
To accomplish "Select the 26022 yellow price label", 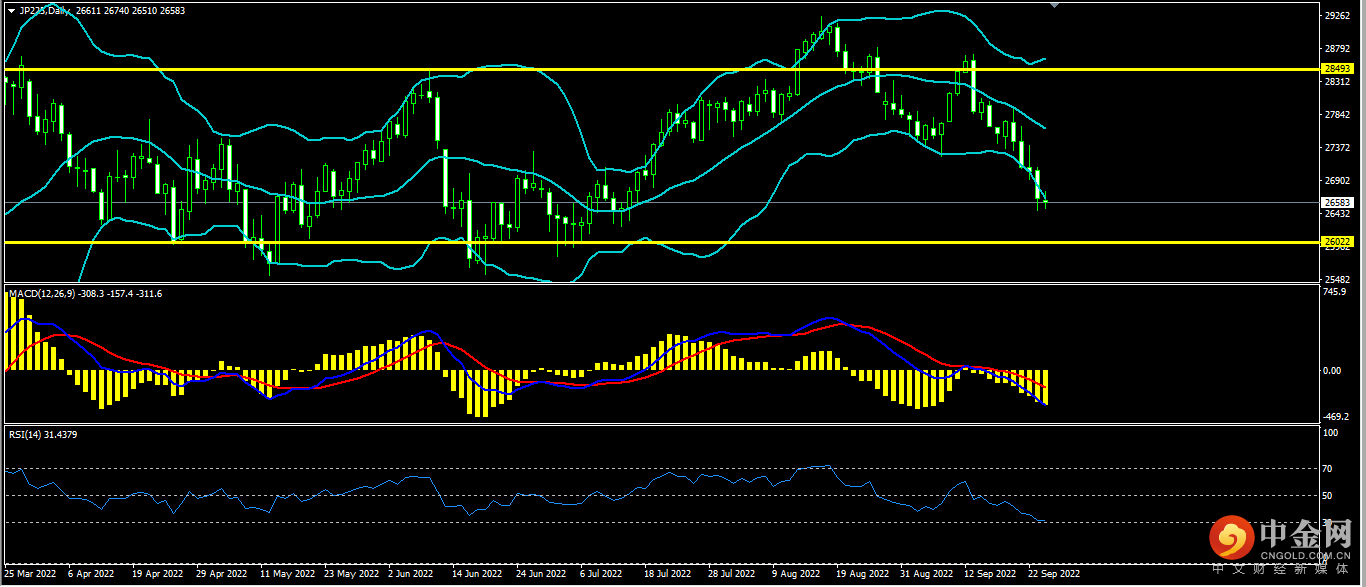I will [x=1337, y=242].
